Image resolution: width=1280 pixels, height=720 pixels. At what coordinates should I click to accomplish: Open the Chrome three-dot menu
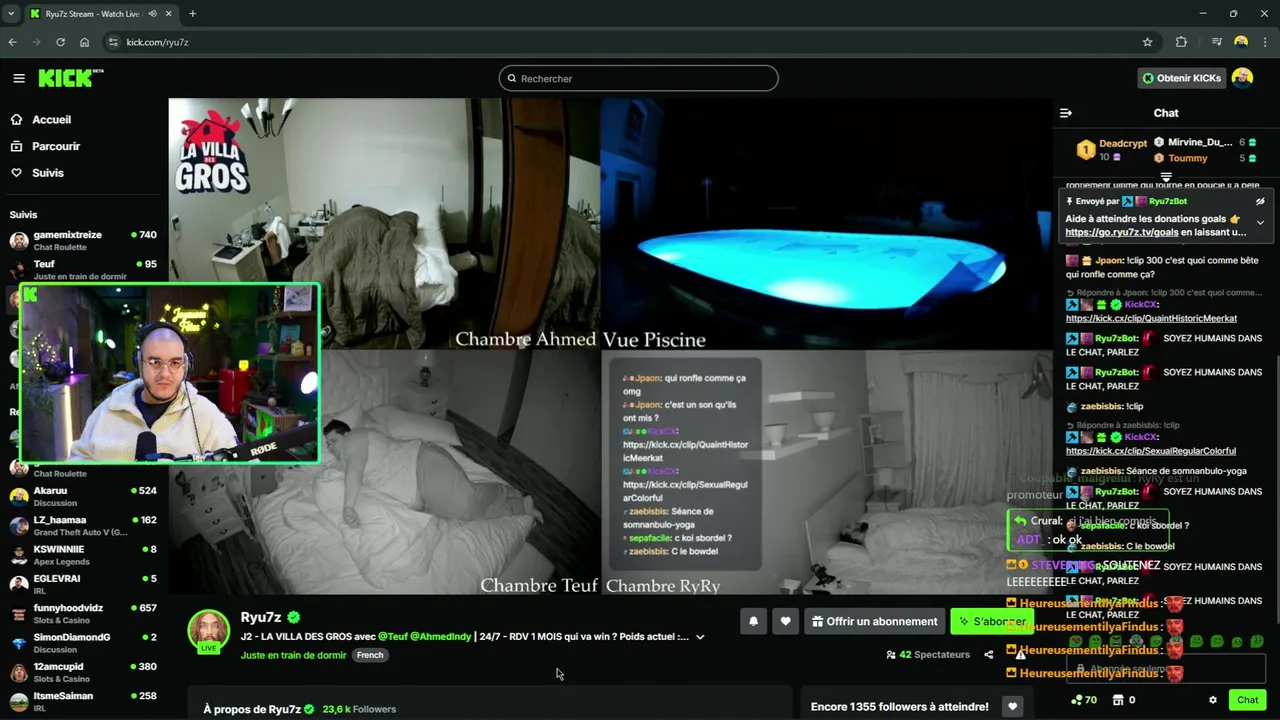[1265, 42]
